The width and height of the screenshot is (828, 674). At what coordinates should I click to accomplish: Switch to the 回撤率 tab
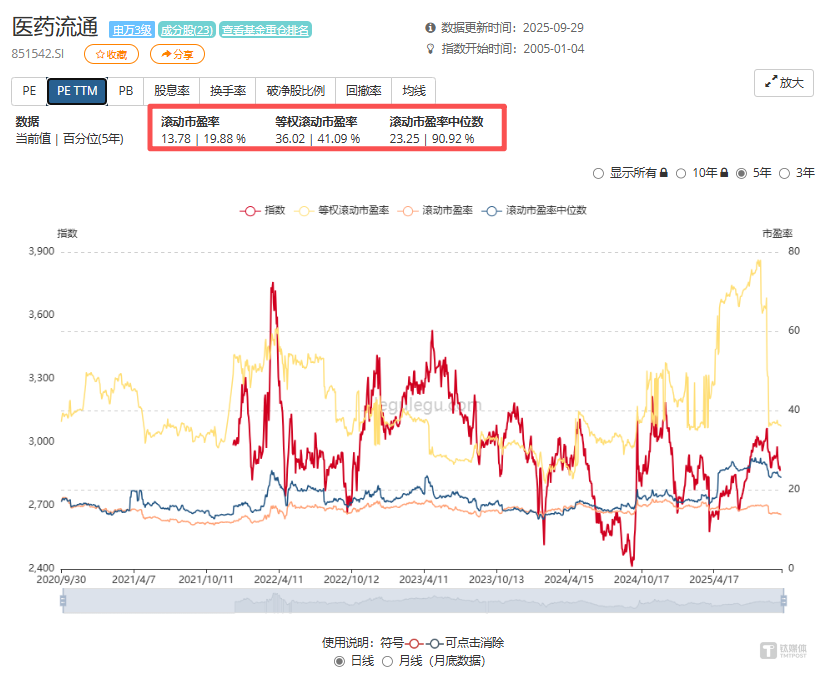point(363,90)
